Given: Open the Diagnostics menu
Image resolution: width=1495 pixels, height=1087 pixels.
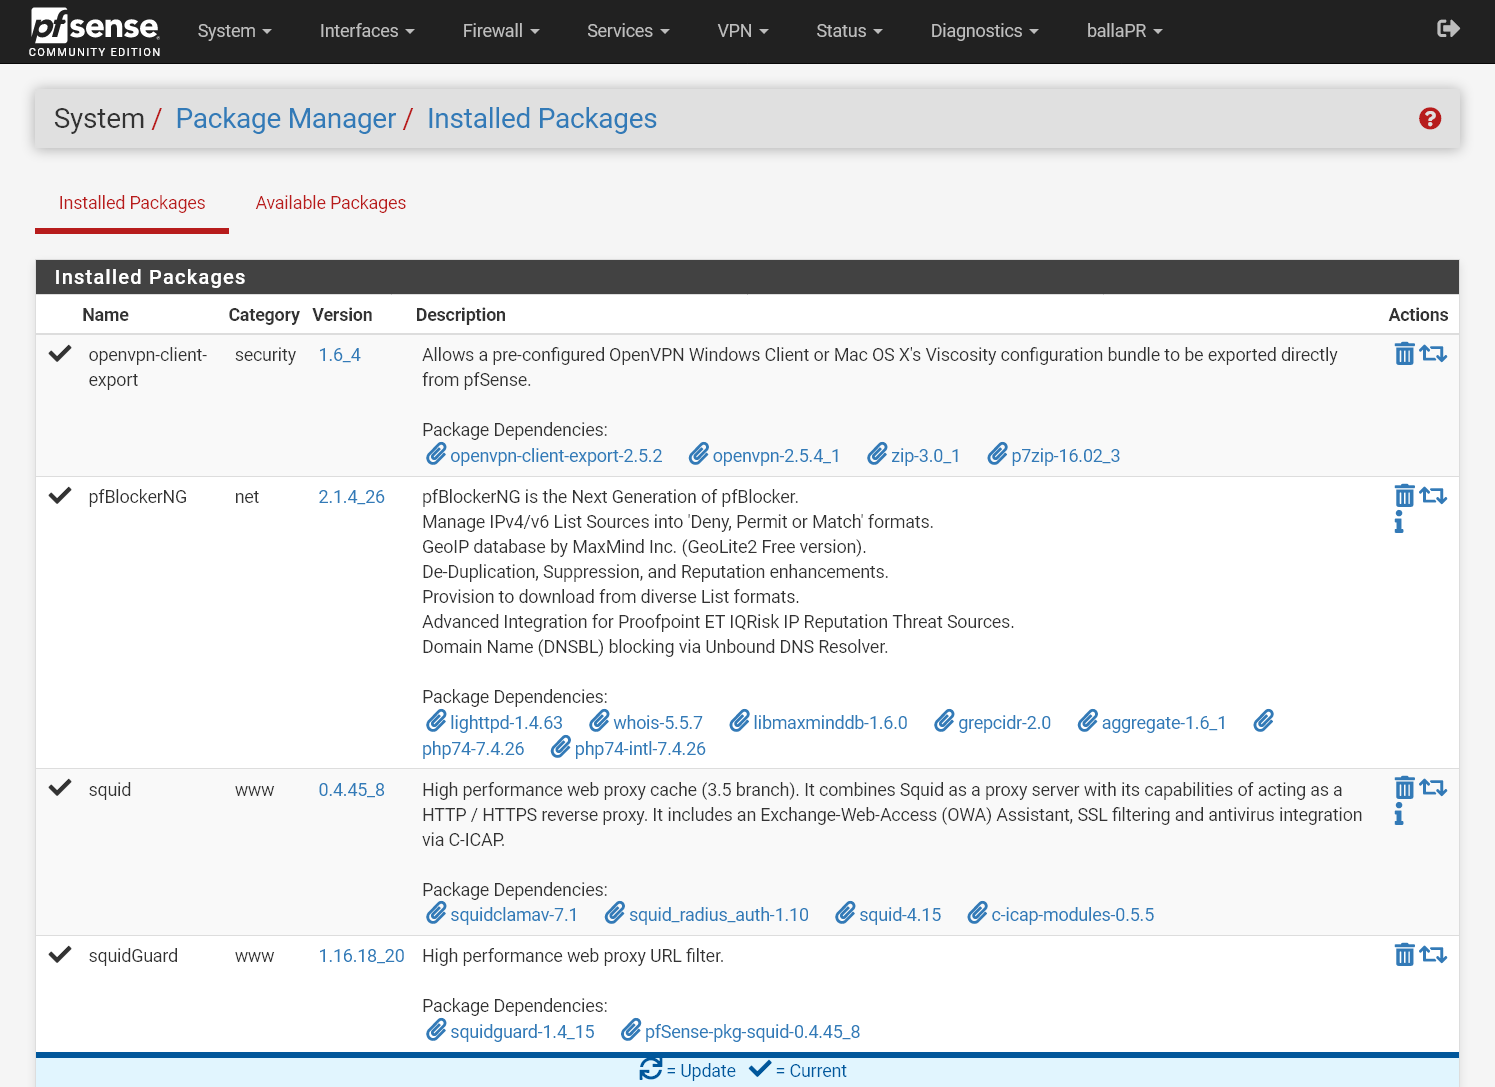Looking at the screenshot, I should click(983, 31).
